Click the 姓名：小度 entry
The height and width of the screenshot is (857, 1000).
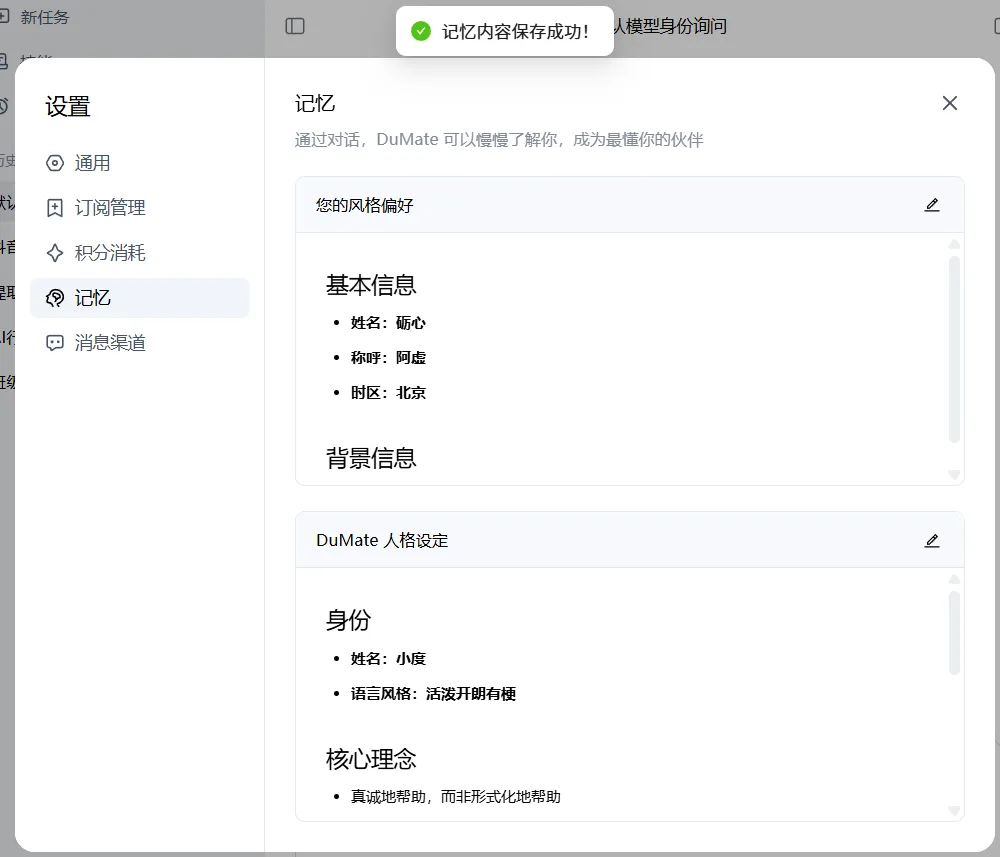tap(388, 659)
